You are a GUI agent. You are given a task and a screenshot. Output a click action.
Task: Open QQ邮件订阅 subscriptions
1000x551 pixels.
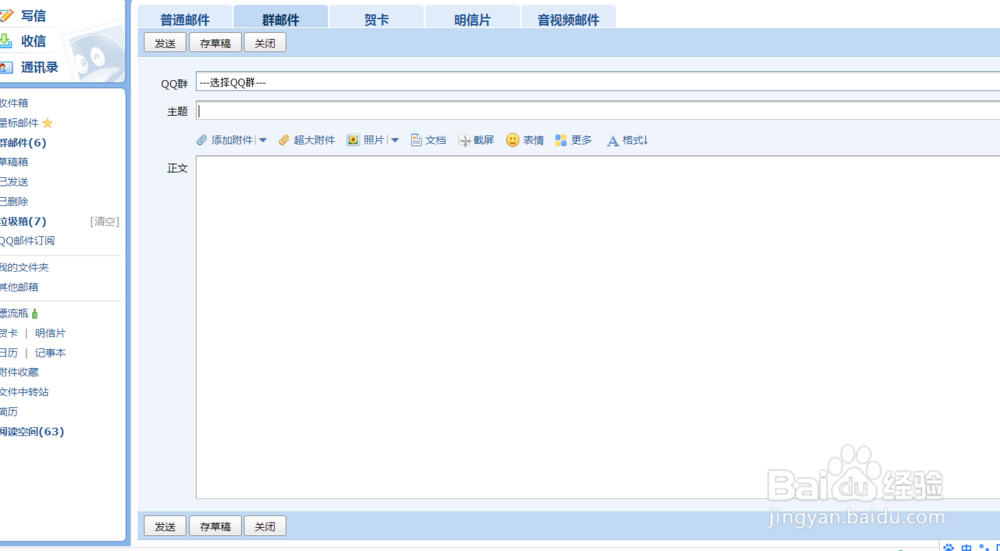coord(27,240)
